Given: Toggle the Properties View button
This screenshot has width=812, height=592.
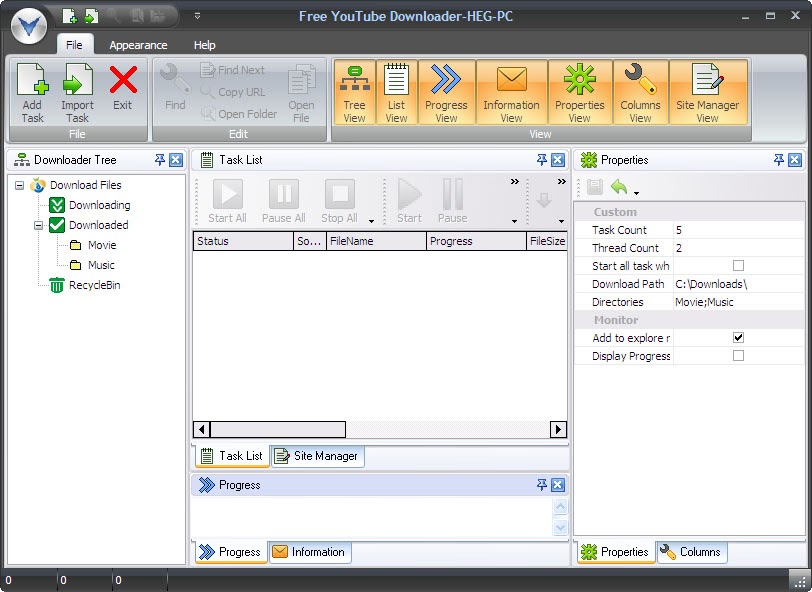Looking at the screenshot, I should click(579, 93).
